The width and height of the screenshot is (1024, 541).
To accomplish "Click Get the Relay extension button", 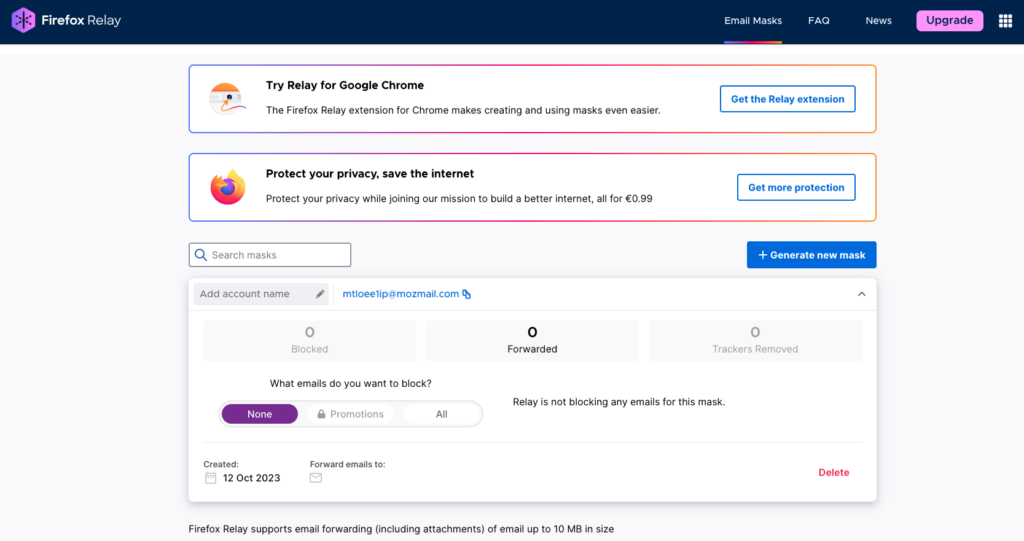I will [787, 99].
